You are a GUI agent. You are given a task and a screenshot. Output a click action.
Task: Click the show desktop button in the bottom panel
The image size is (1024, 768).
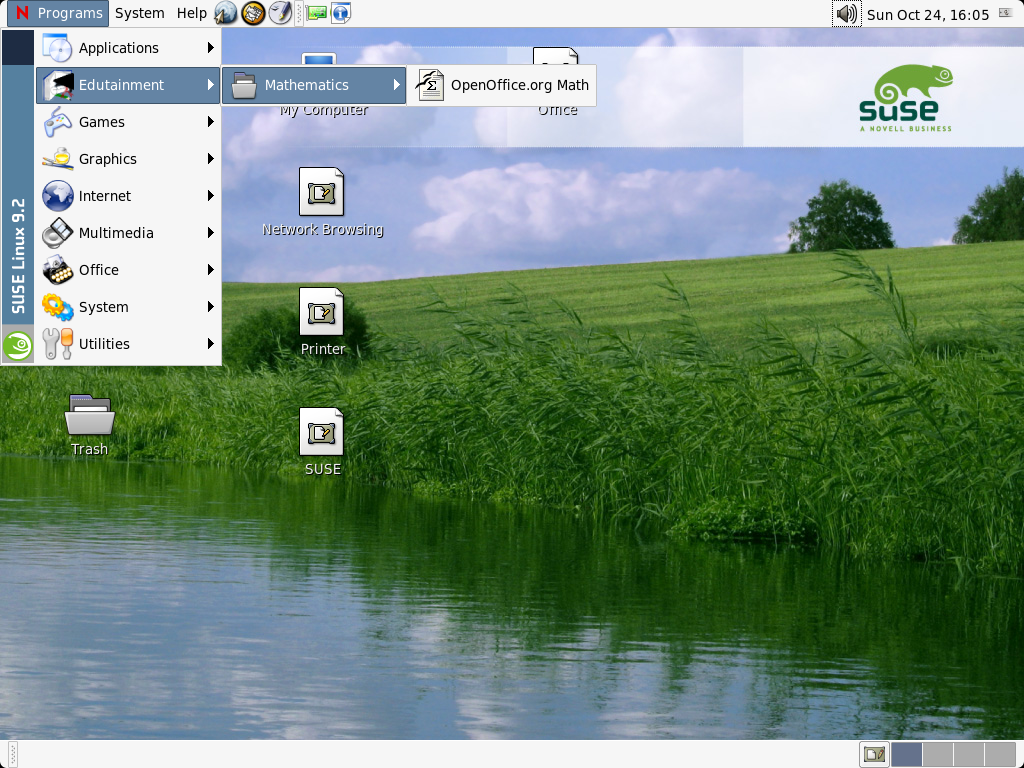coord(873,754)
